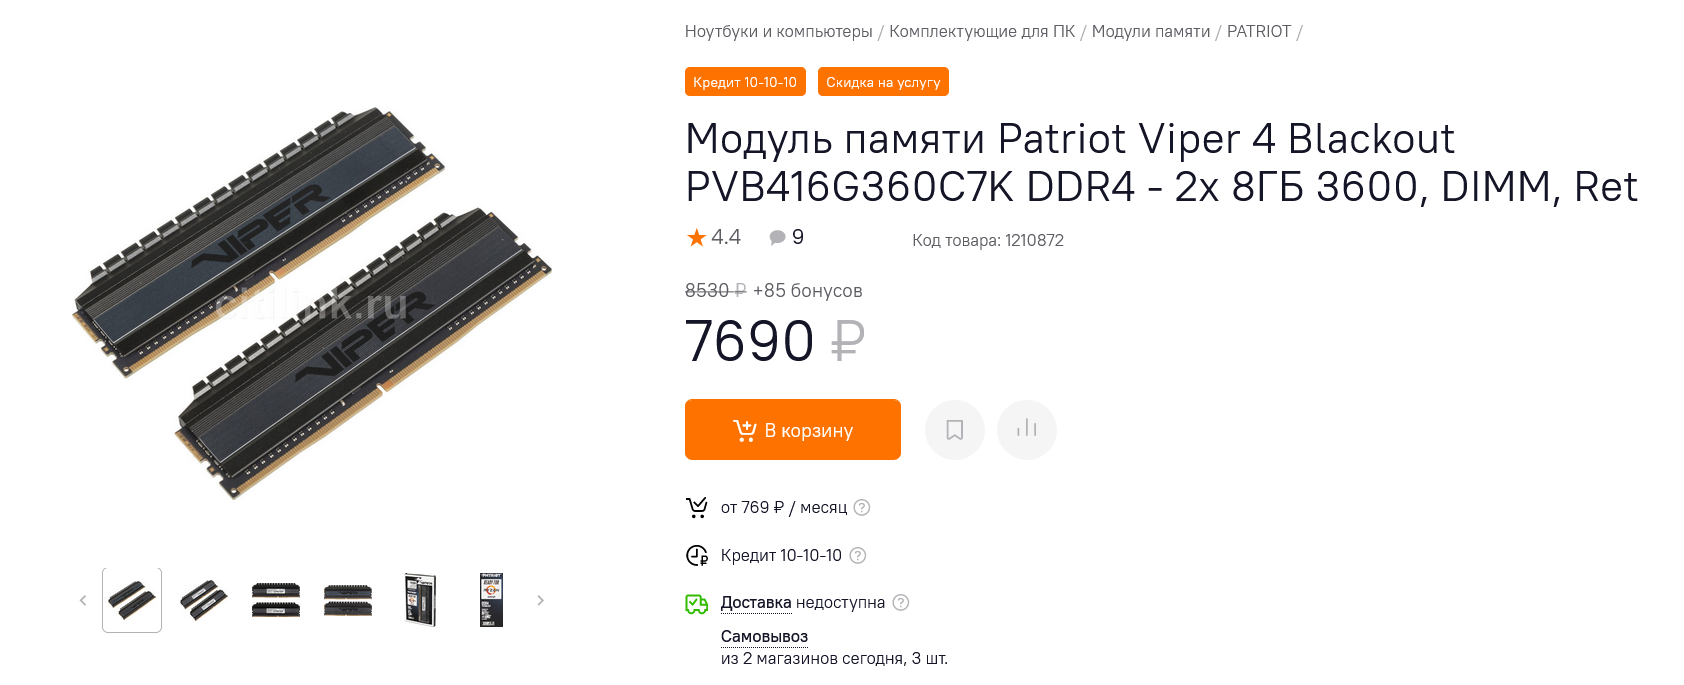Click the green delivery truck icon
Viewport: 1684px width, 685px height.
[696, 603]
